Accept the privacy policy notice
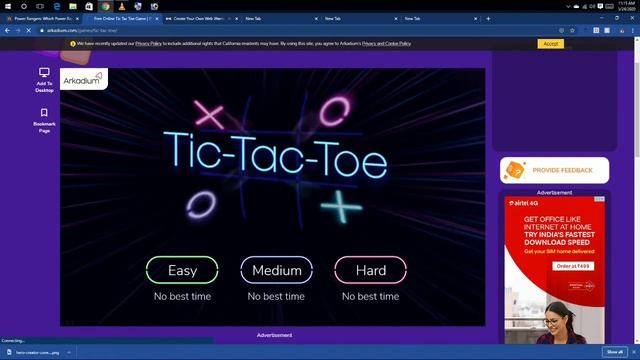This screenshot has width=640, height=360. click(551, 44)
